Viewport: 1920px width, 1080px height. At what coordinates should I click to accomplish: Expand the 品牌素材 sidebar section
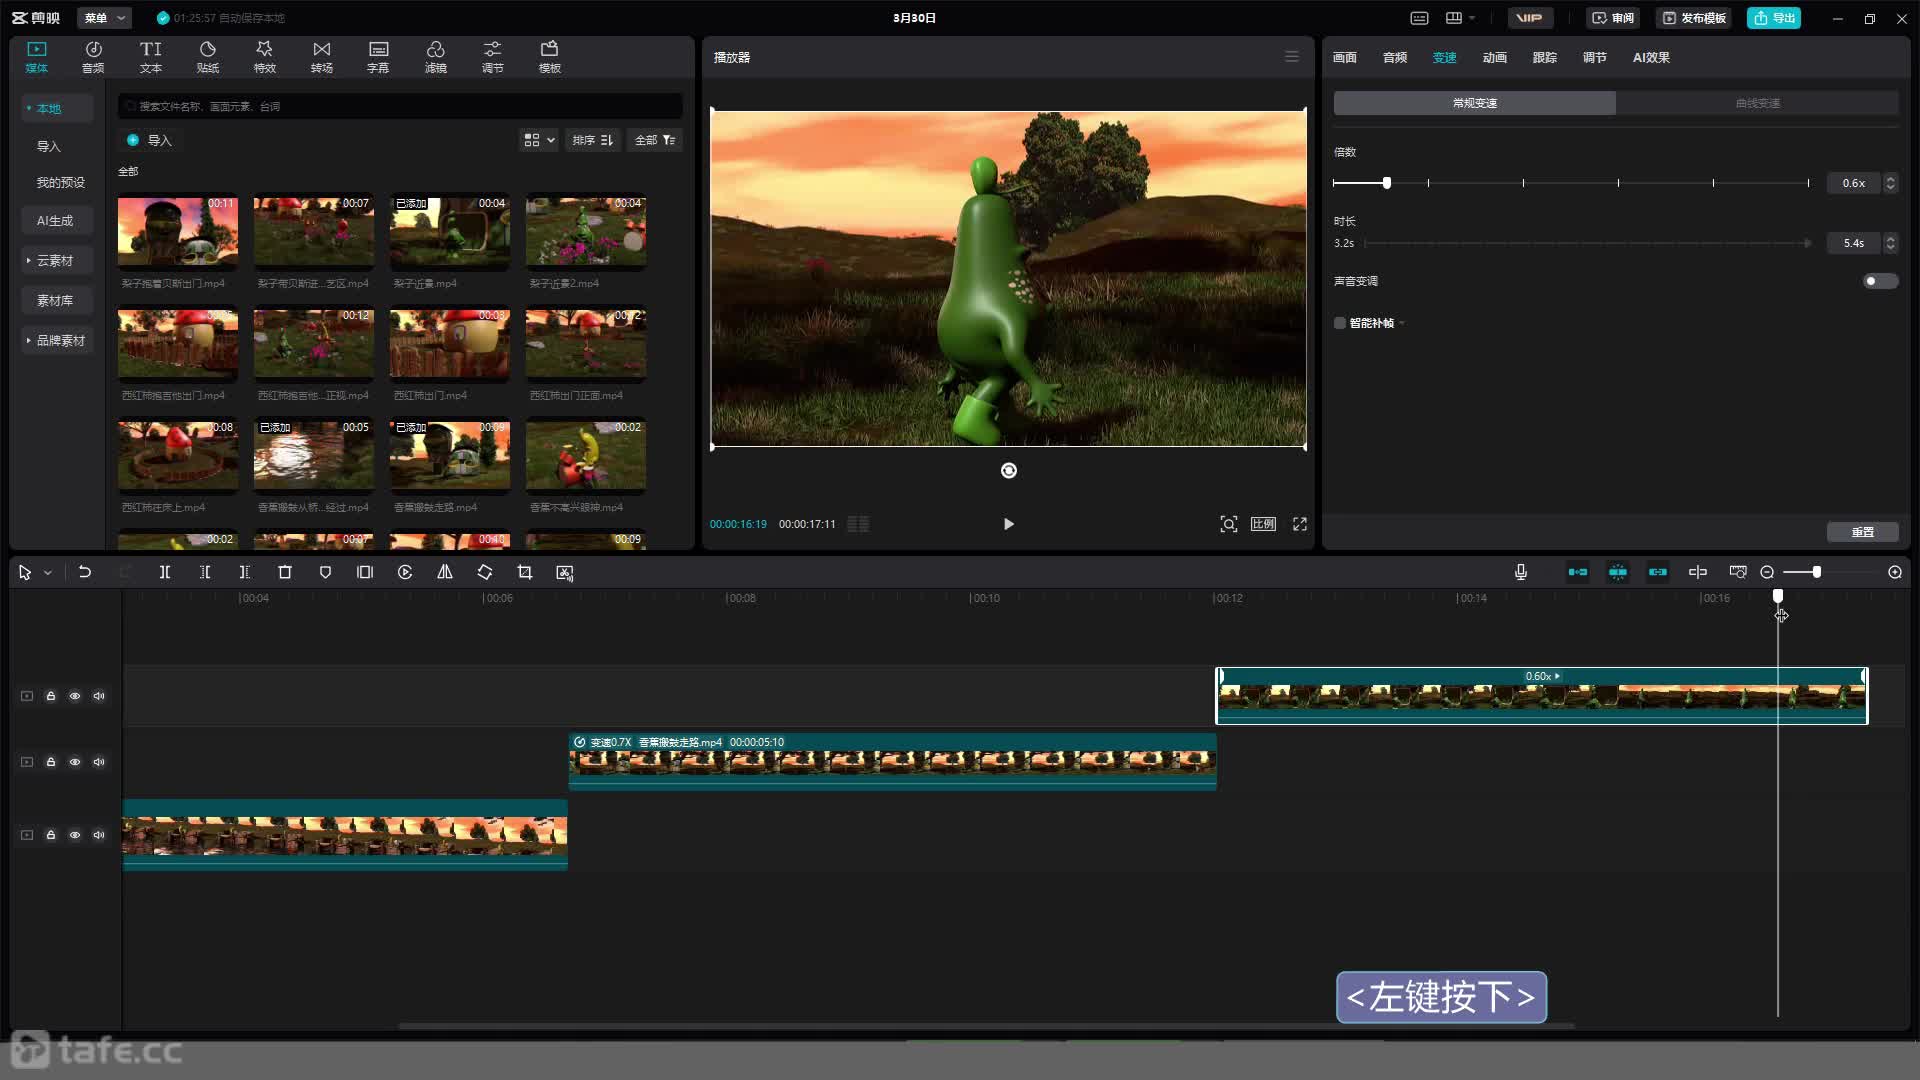[x=57, y=340]
